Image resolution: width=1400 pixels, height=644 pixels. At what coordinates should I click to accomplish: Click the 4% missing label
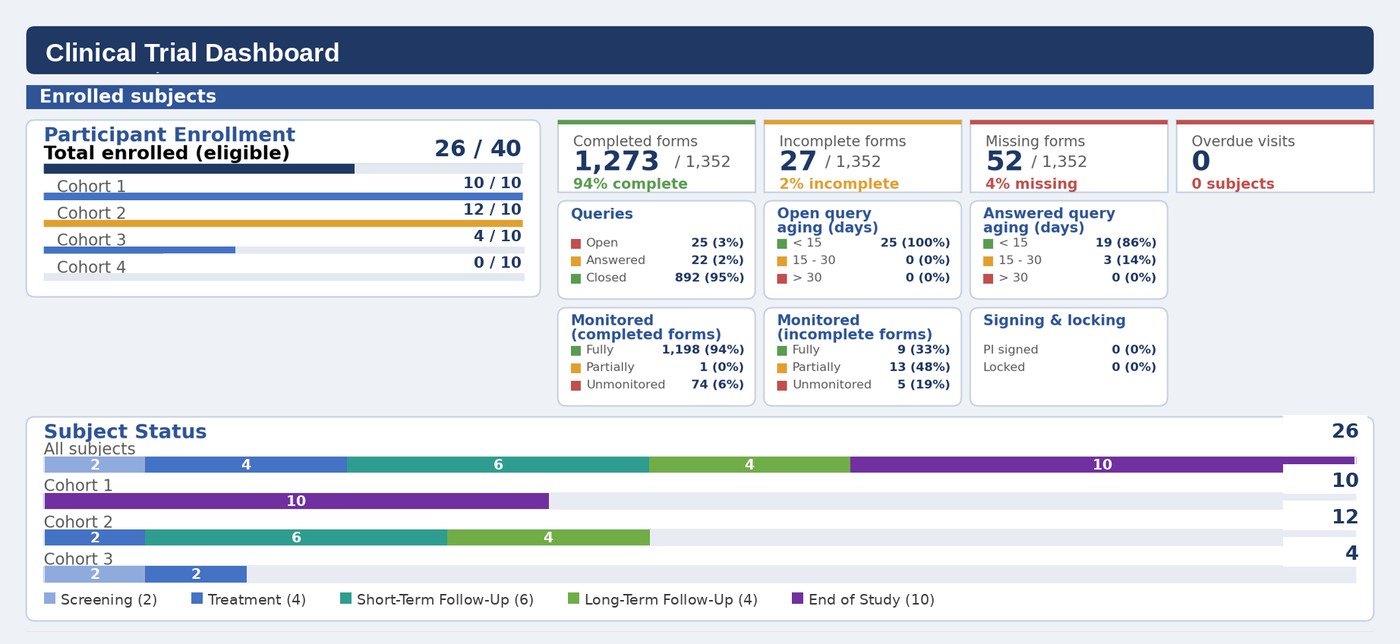(1031, 184)
